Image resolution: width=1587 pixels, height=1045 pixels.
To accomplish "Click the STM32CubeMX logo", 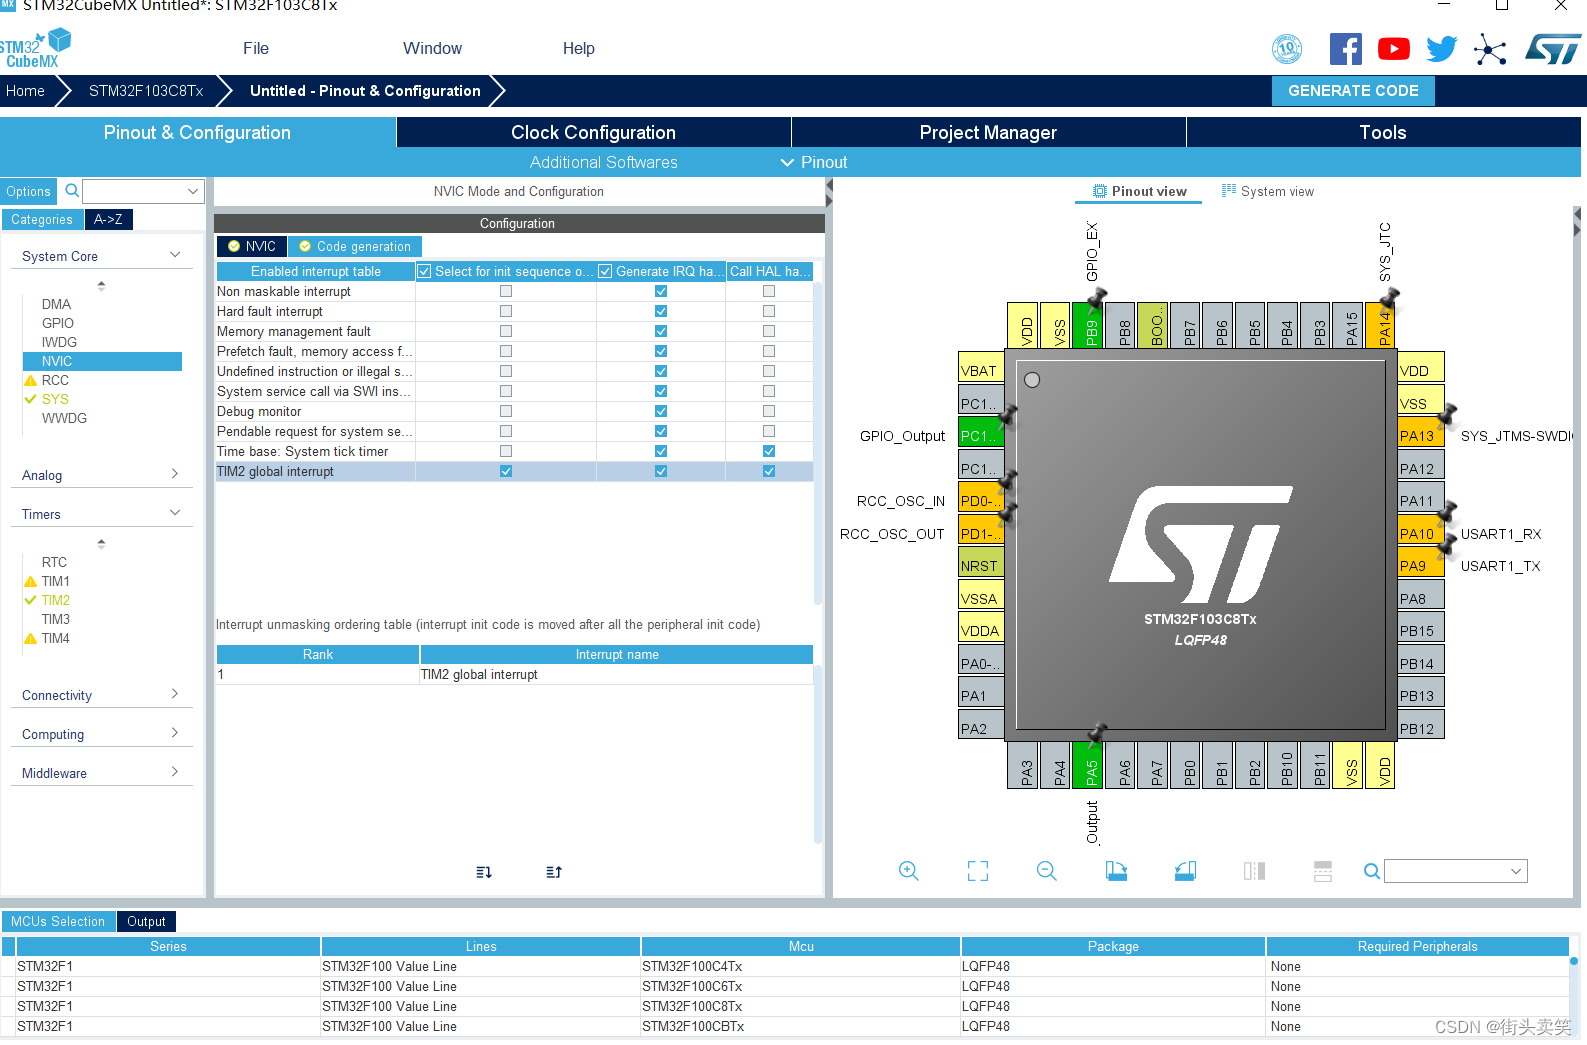I will 36,48.
